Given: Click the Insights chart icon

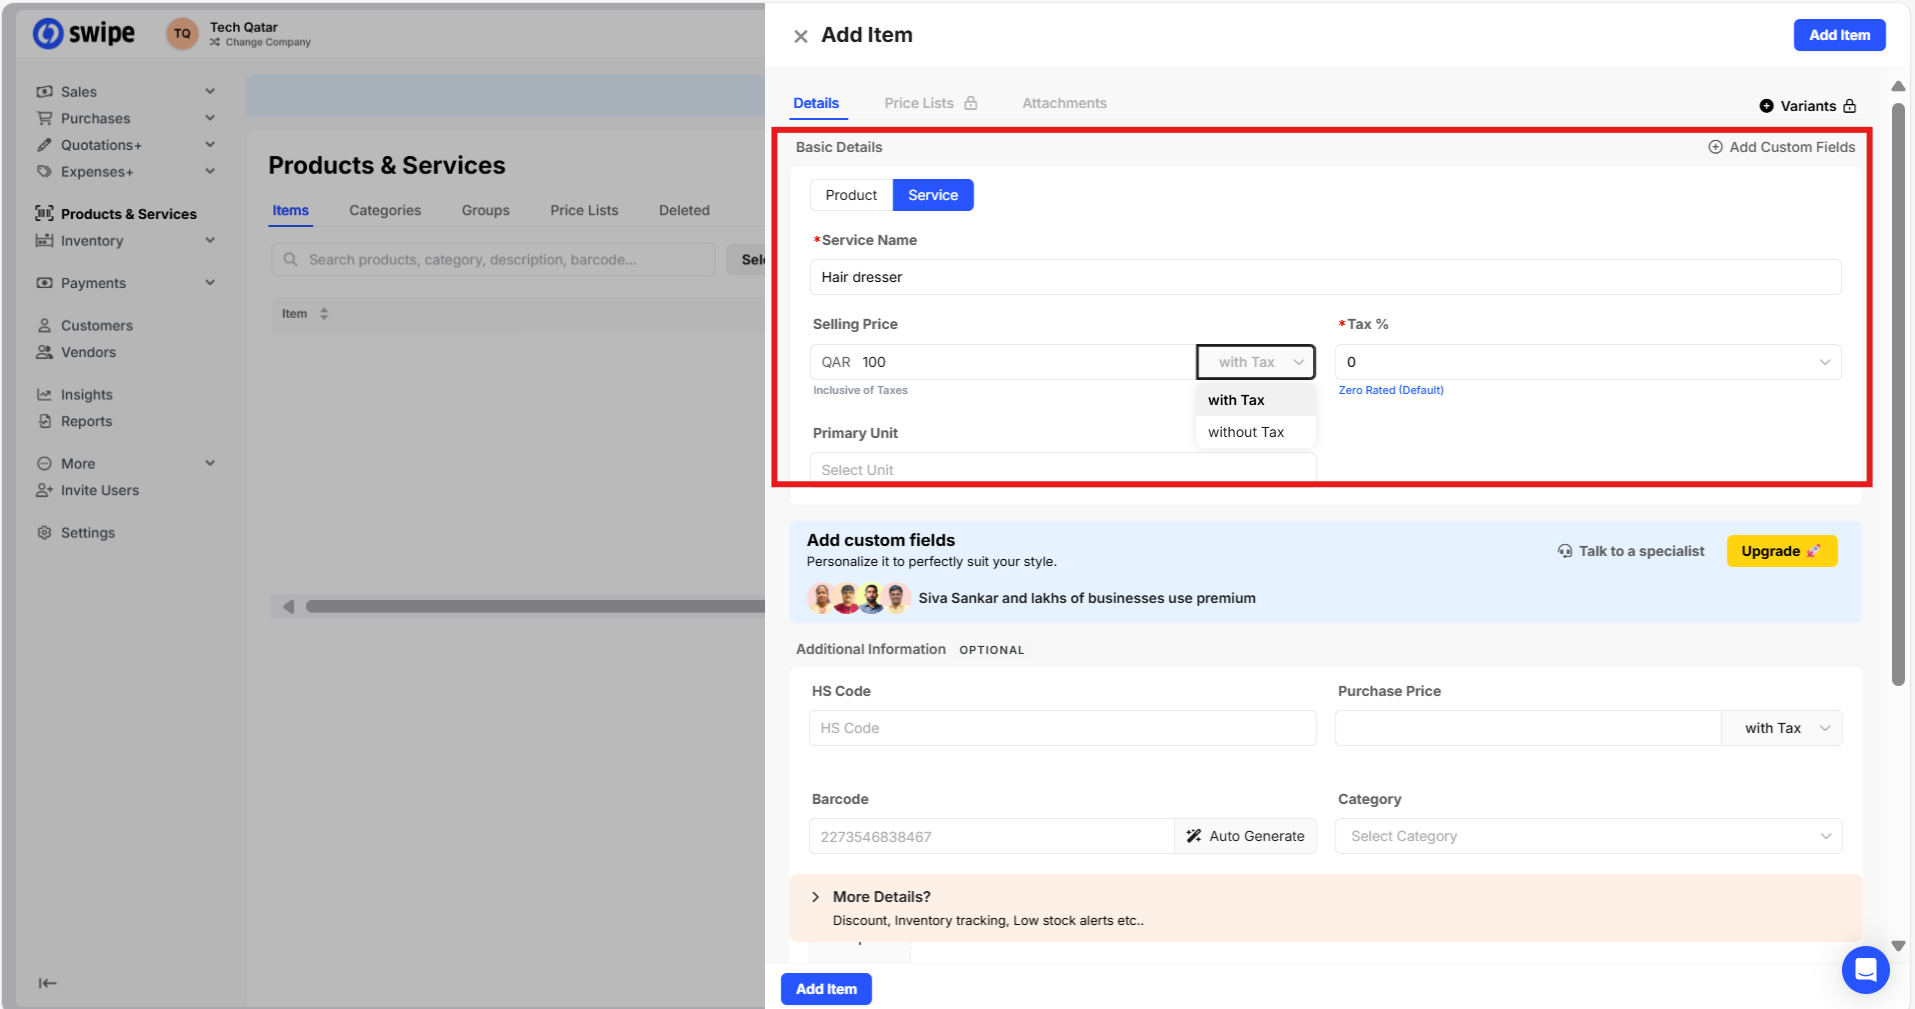Looking at the screenshot, I should pos(44,395).
